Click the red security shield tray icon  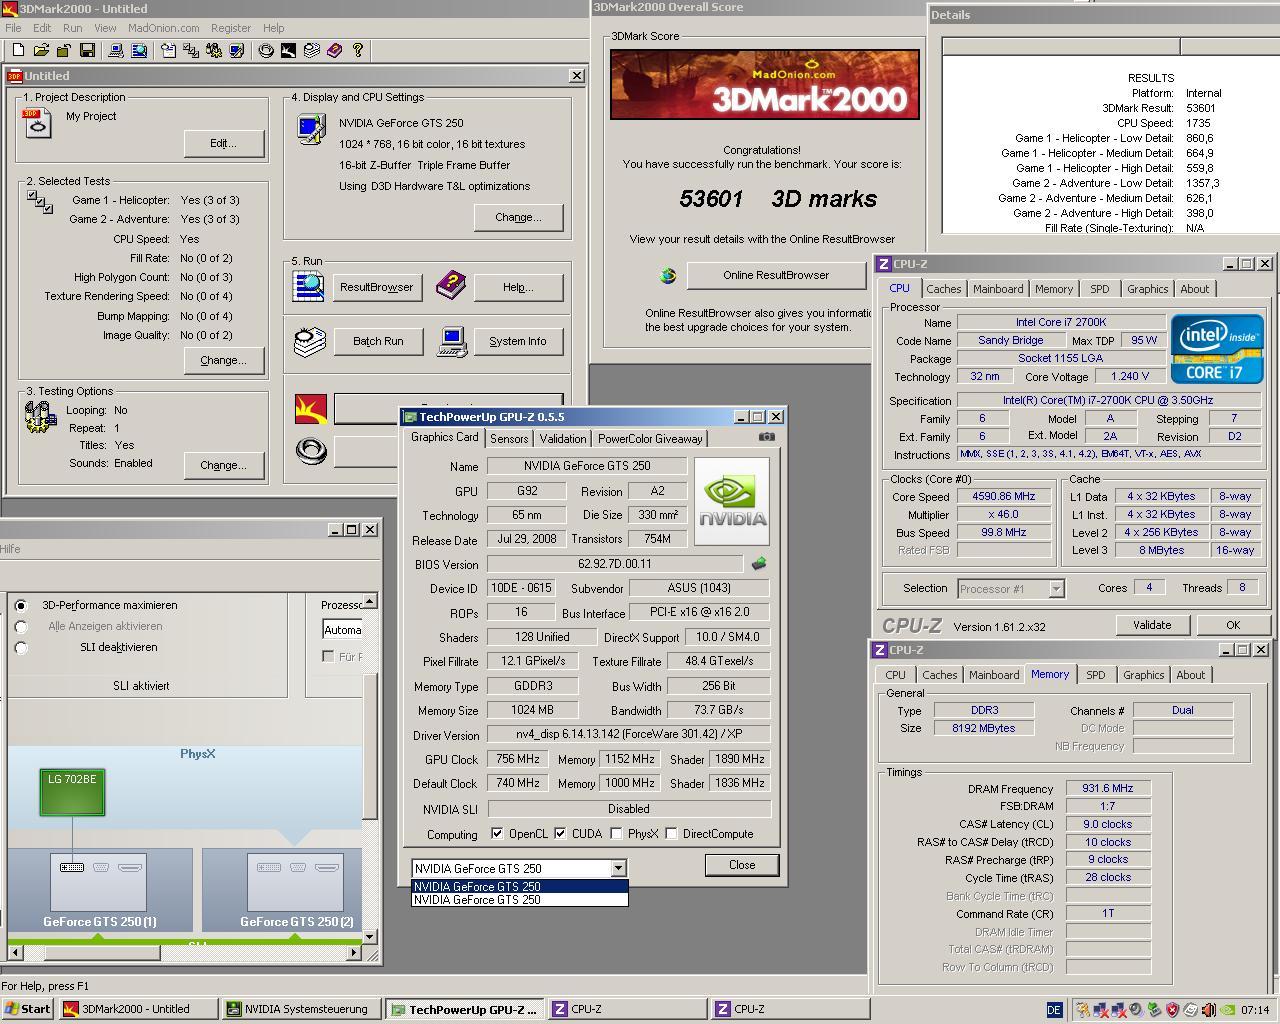point(1172,1010)
